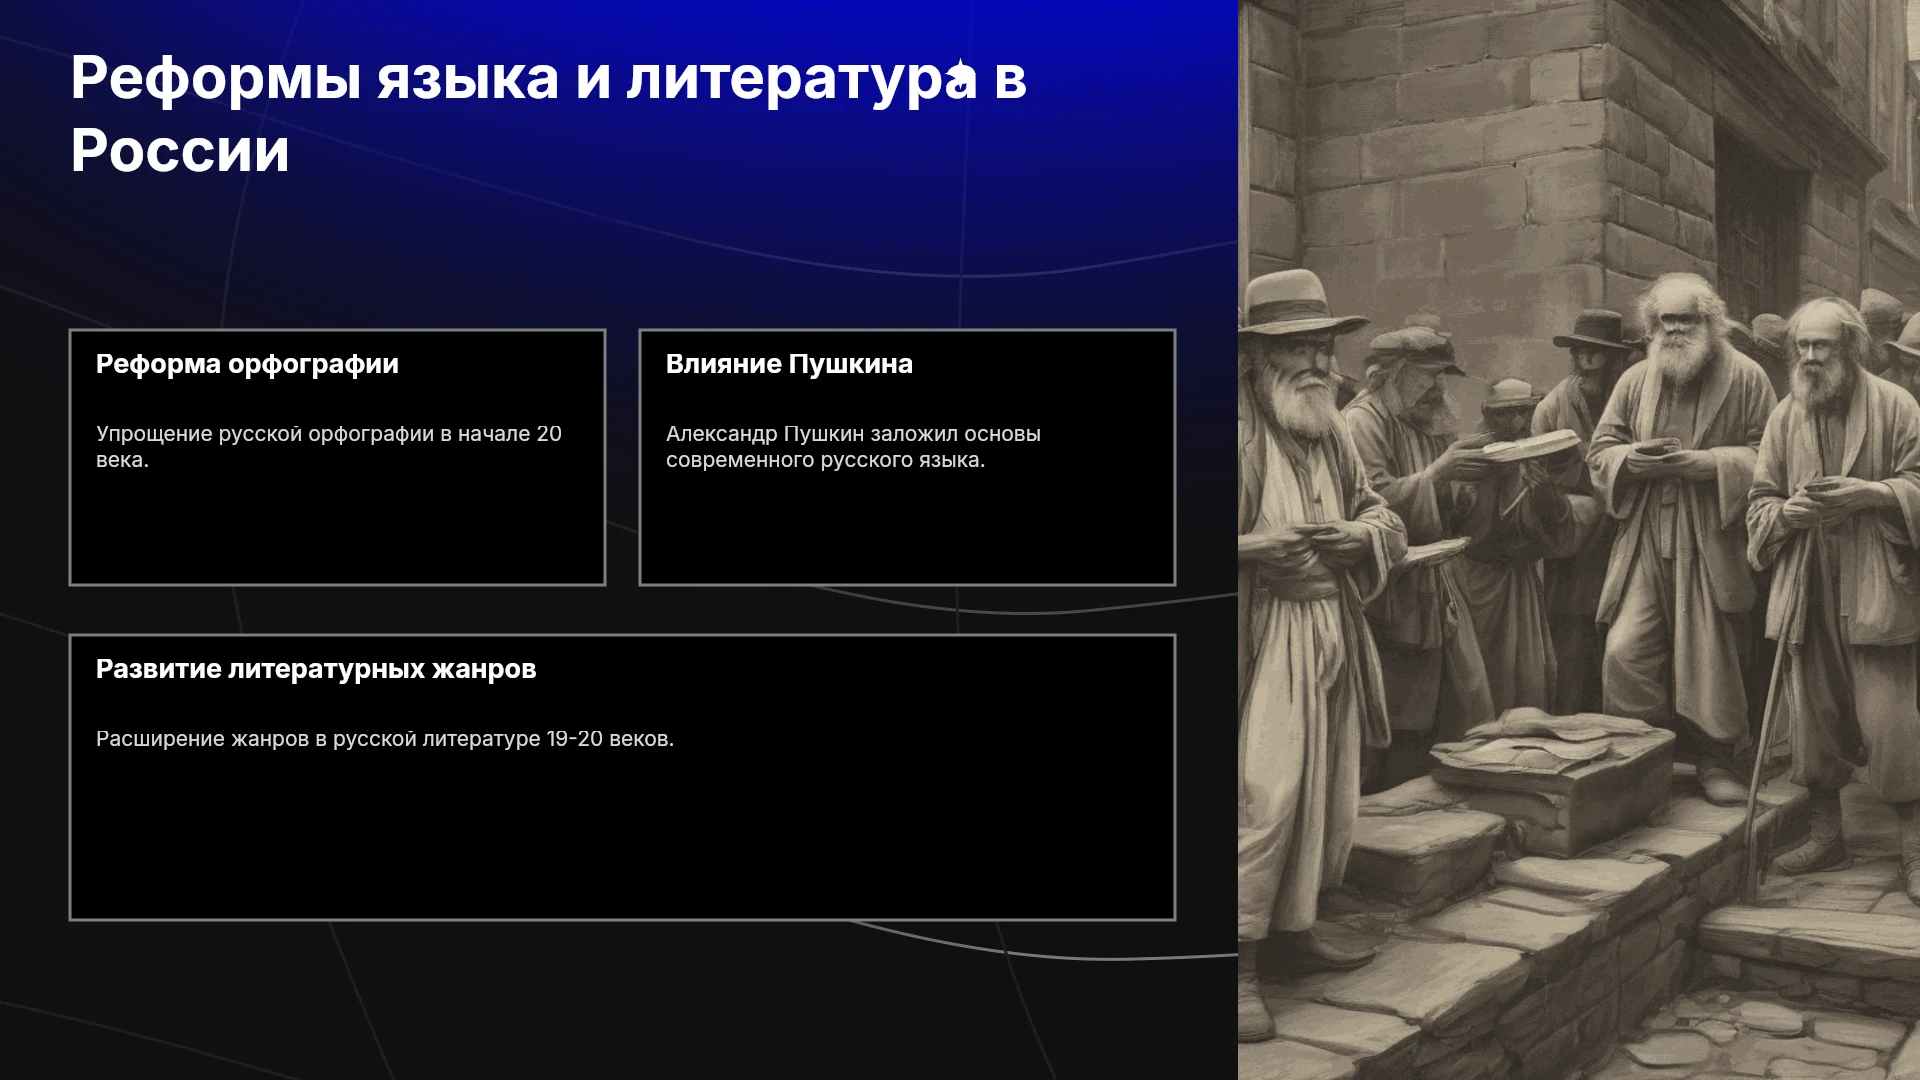
Task: Select the 'Реформа орфографии' card heading
Action: (x=247, y=364)
